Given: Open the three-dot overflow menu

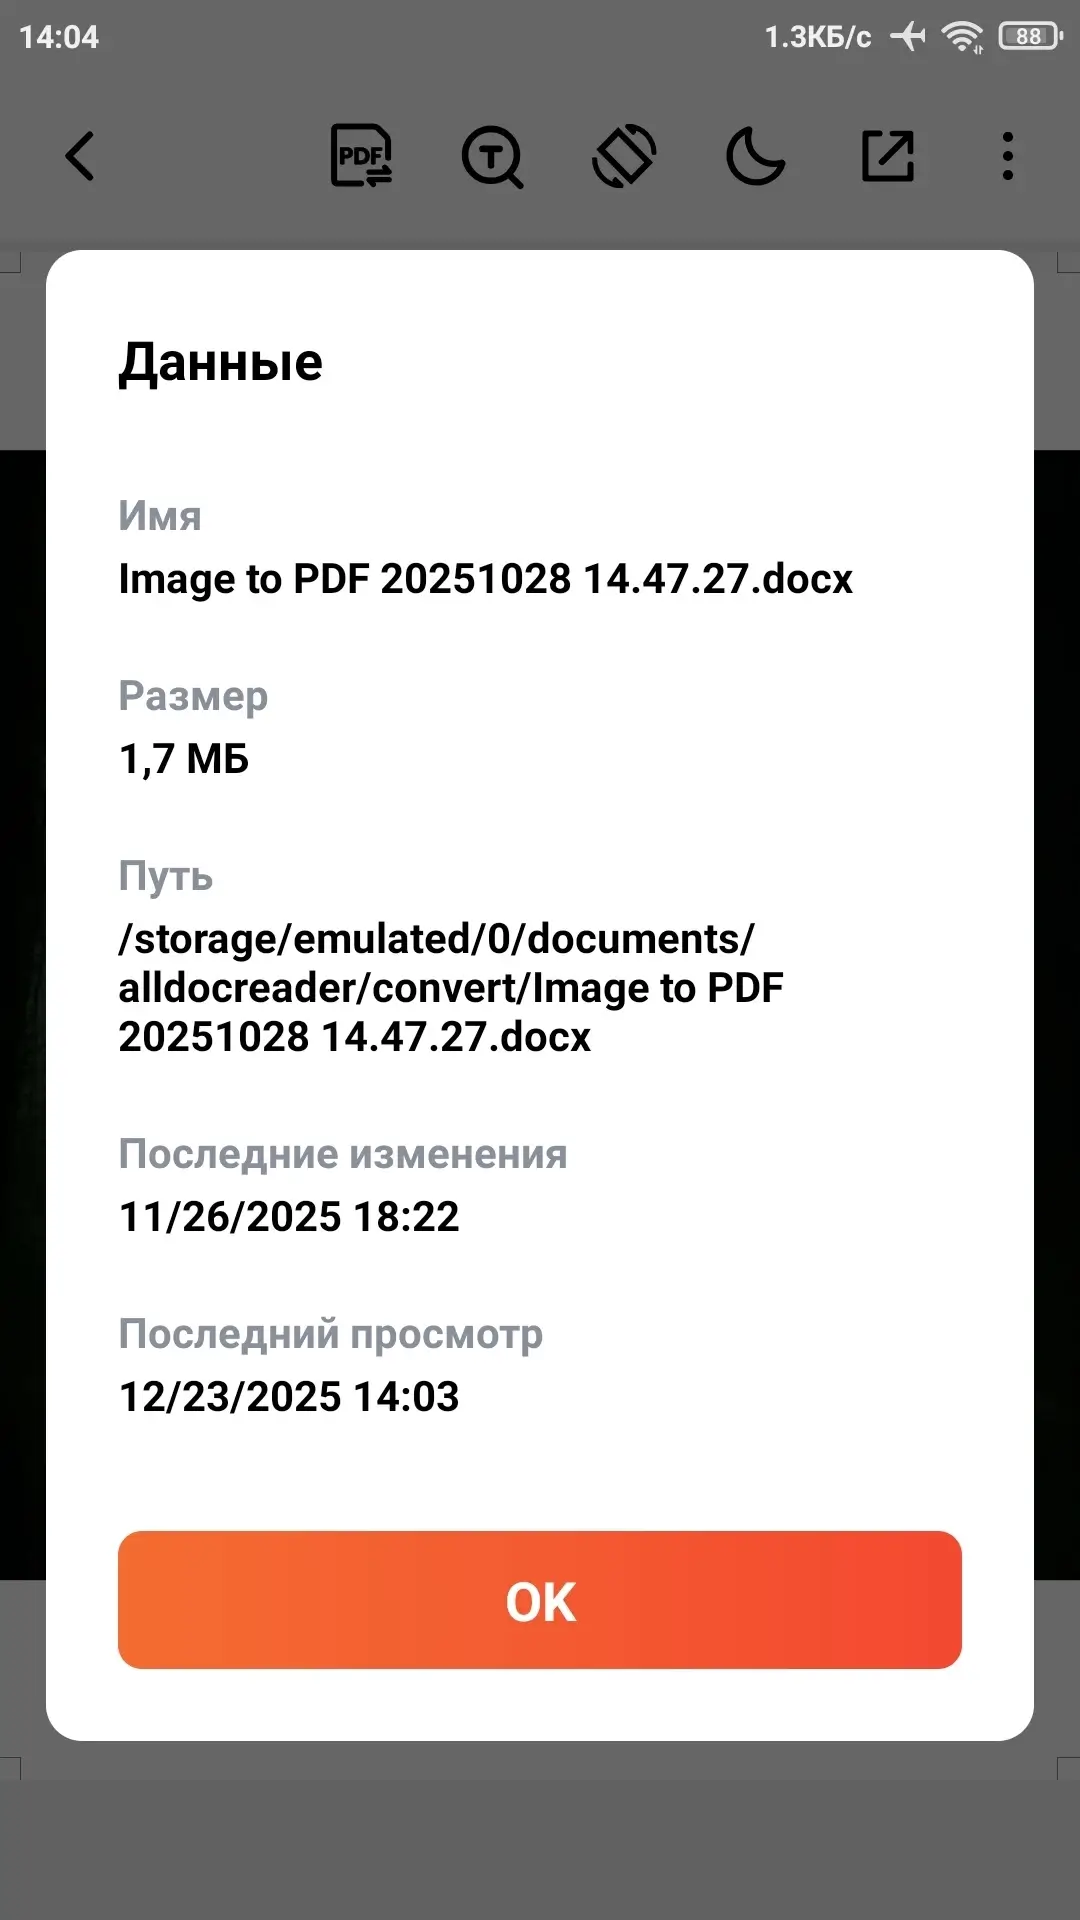Looking at the screenshot, I should pyautogui.click(x=1008, y=157).
